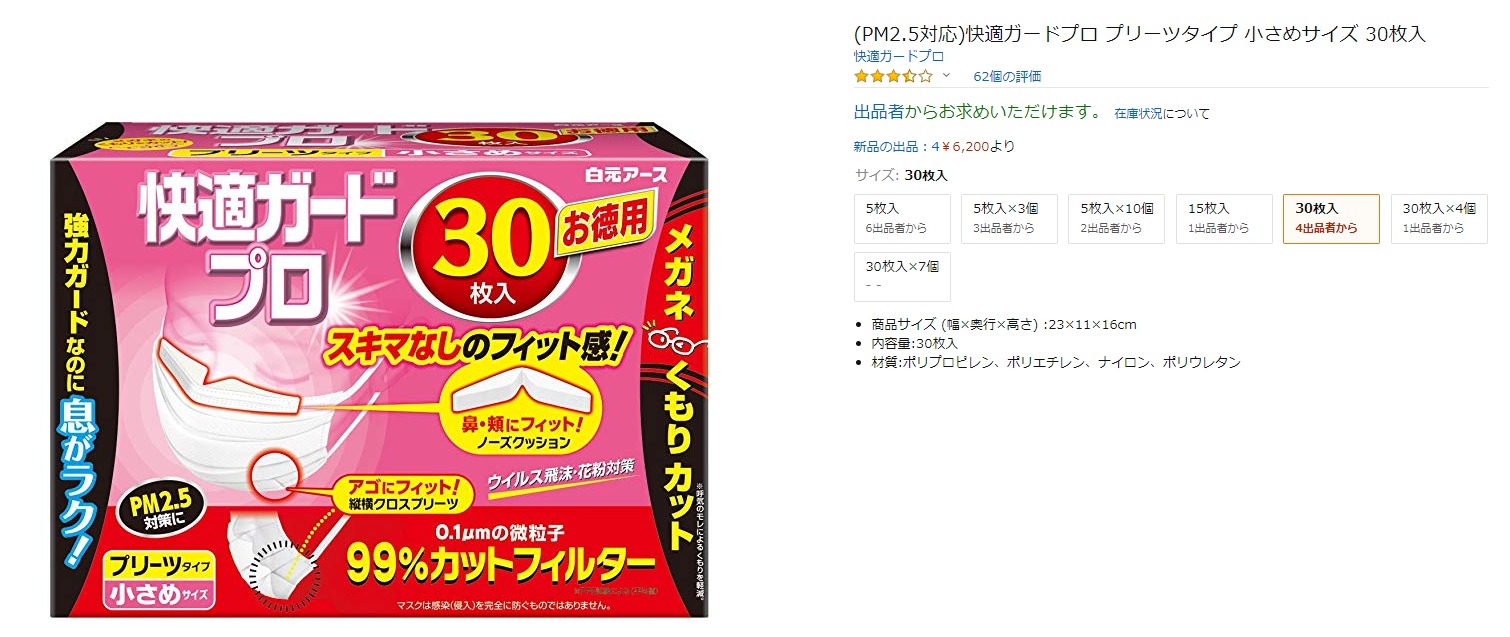Expand the rating breakdown chevron

tap(946, 75)
